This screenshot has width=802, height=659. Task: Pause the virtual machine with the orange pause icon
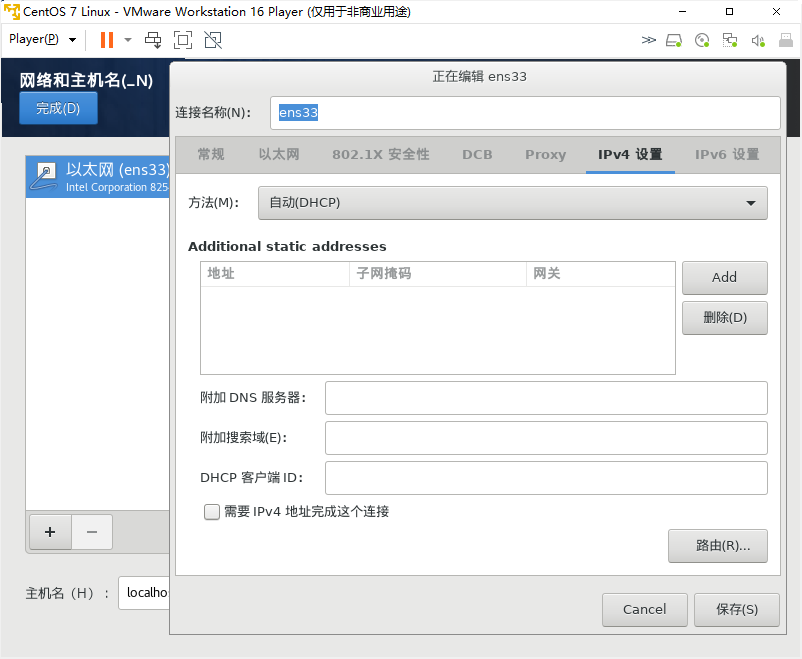click(x=107, y=40)
